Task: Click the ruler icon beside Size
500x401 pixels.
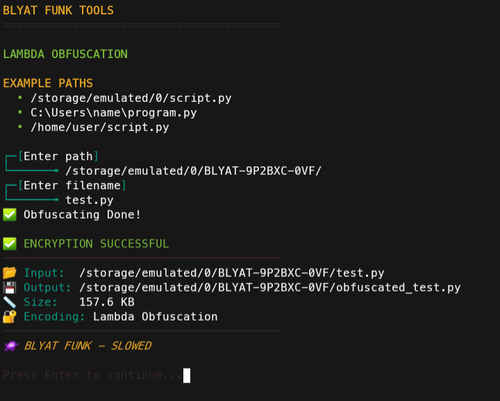Action: click(10, 302)
